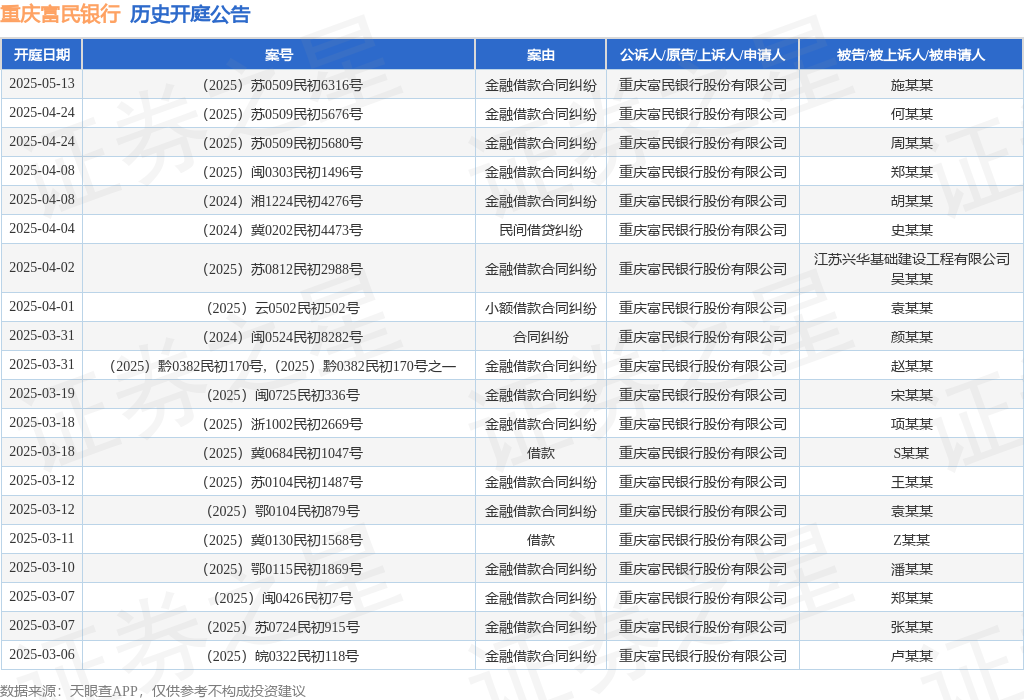Viewport: 1024px width, 700px height.
Task: Click defendant 潘某某
Action: coord(912,569)
